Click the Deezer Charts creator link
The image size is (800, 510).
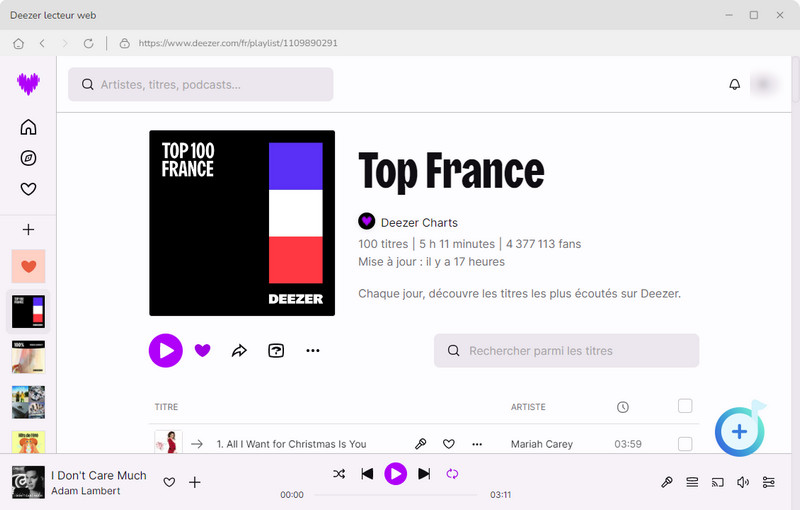[x=419, y=222]
